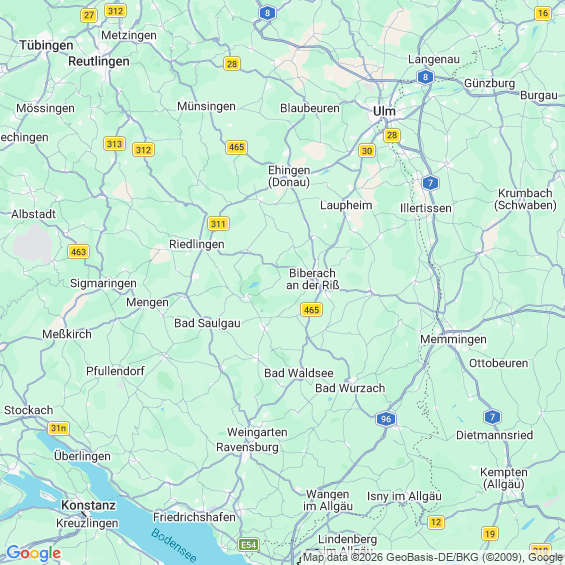The height and width of the screenshot is (565, 565).
Task: Select the 311 road shield near Riedlingen
Action: pos(218,224)
